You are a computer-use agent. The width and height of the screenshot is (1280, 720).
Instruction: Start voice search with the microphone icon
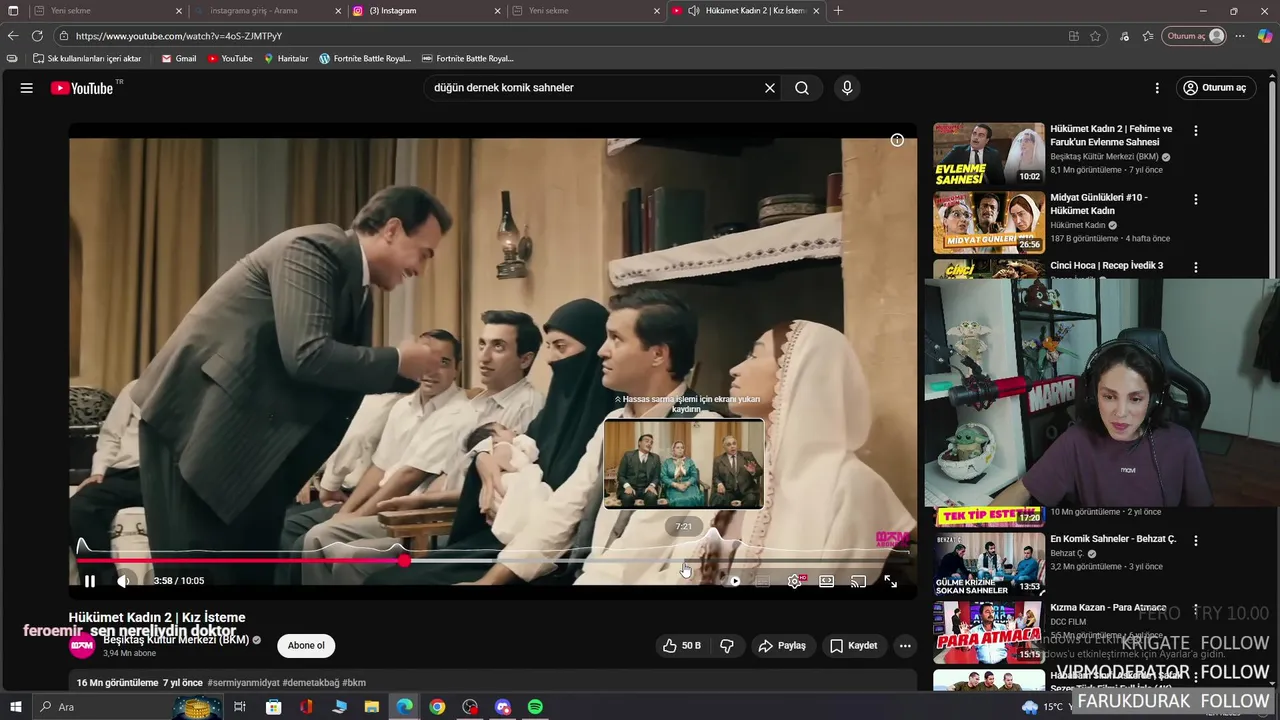pos(847,88)
